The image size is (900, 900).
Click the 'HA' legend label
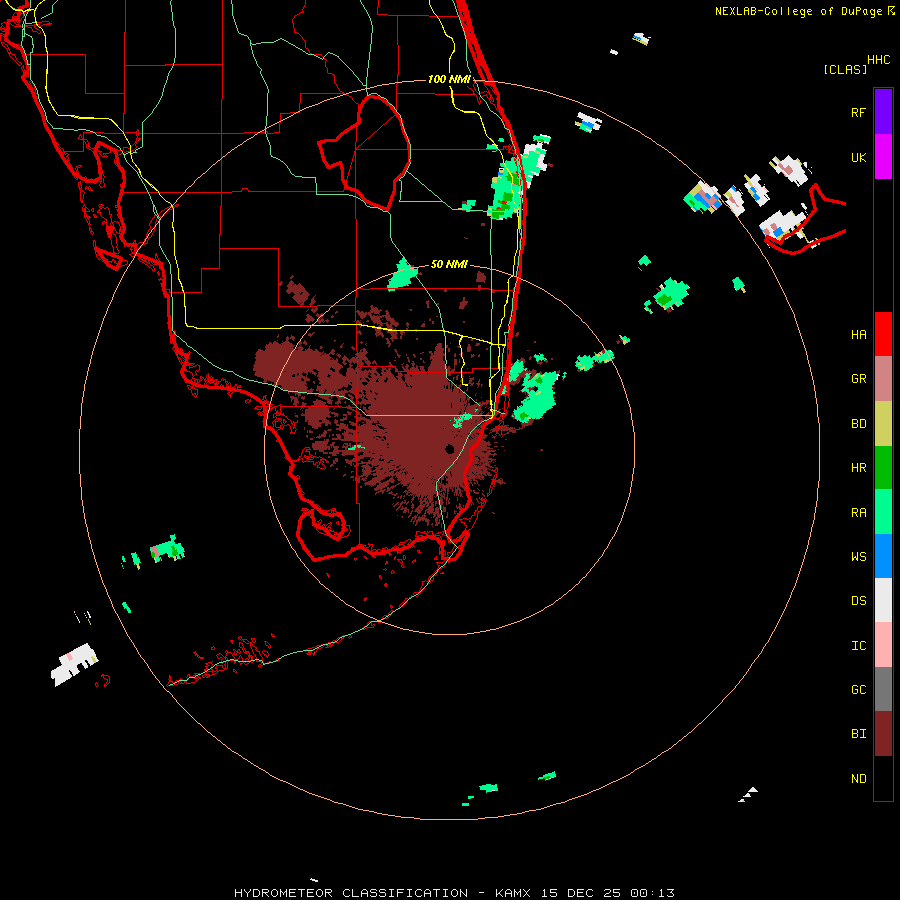tap(858, 335)
